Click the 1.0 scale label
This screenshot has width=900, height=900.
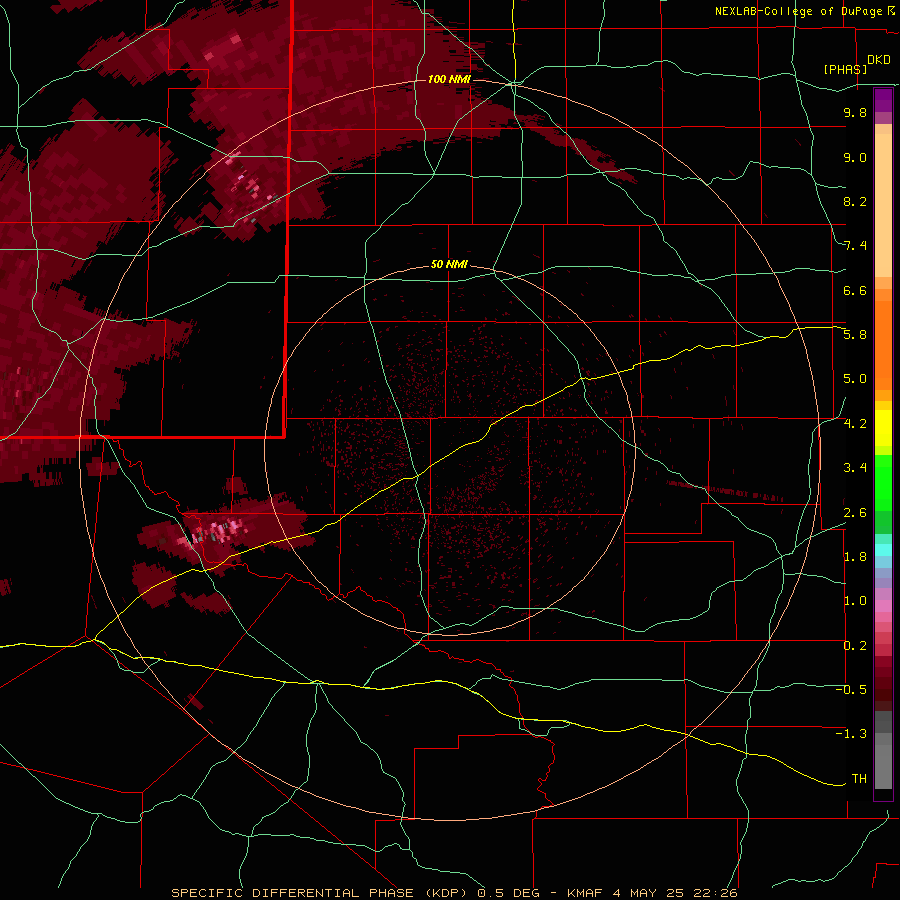855,601
